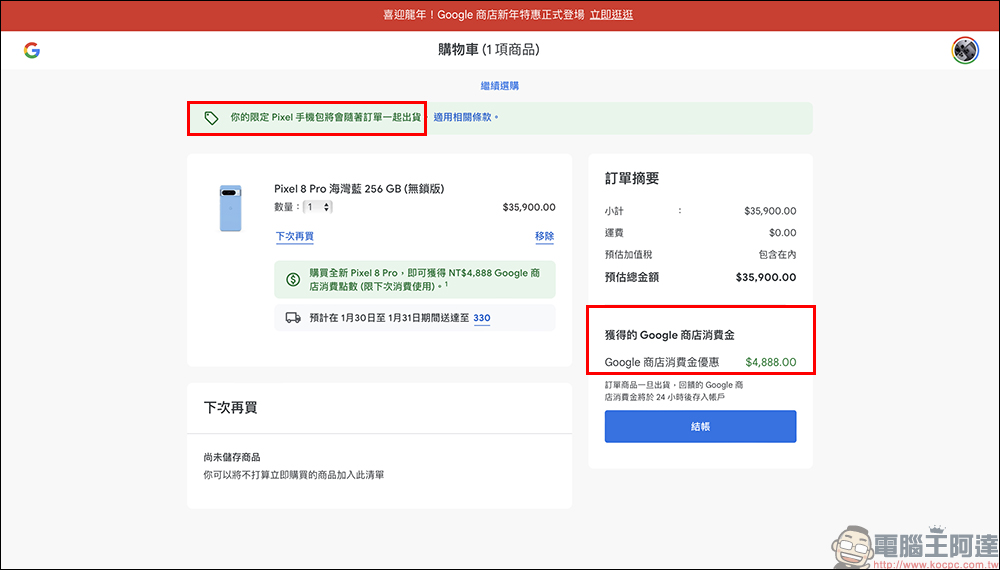Click the 預計在 1月30日至 1月31日 delivery estimate
The image size is (1000, 570).
click(389, 318)
